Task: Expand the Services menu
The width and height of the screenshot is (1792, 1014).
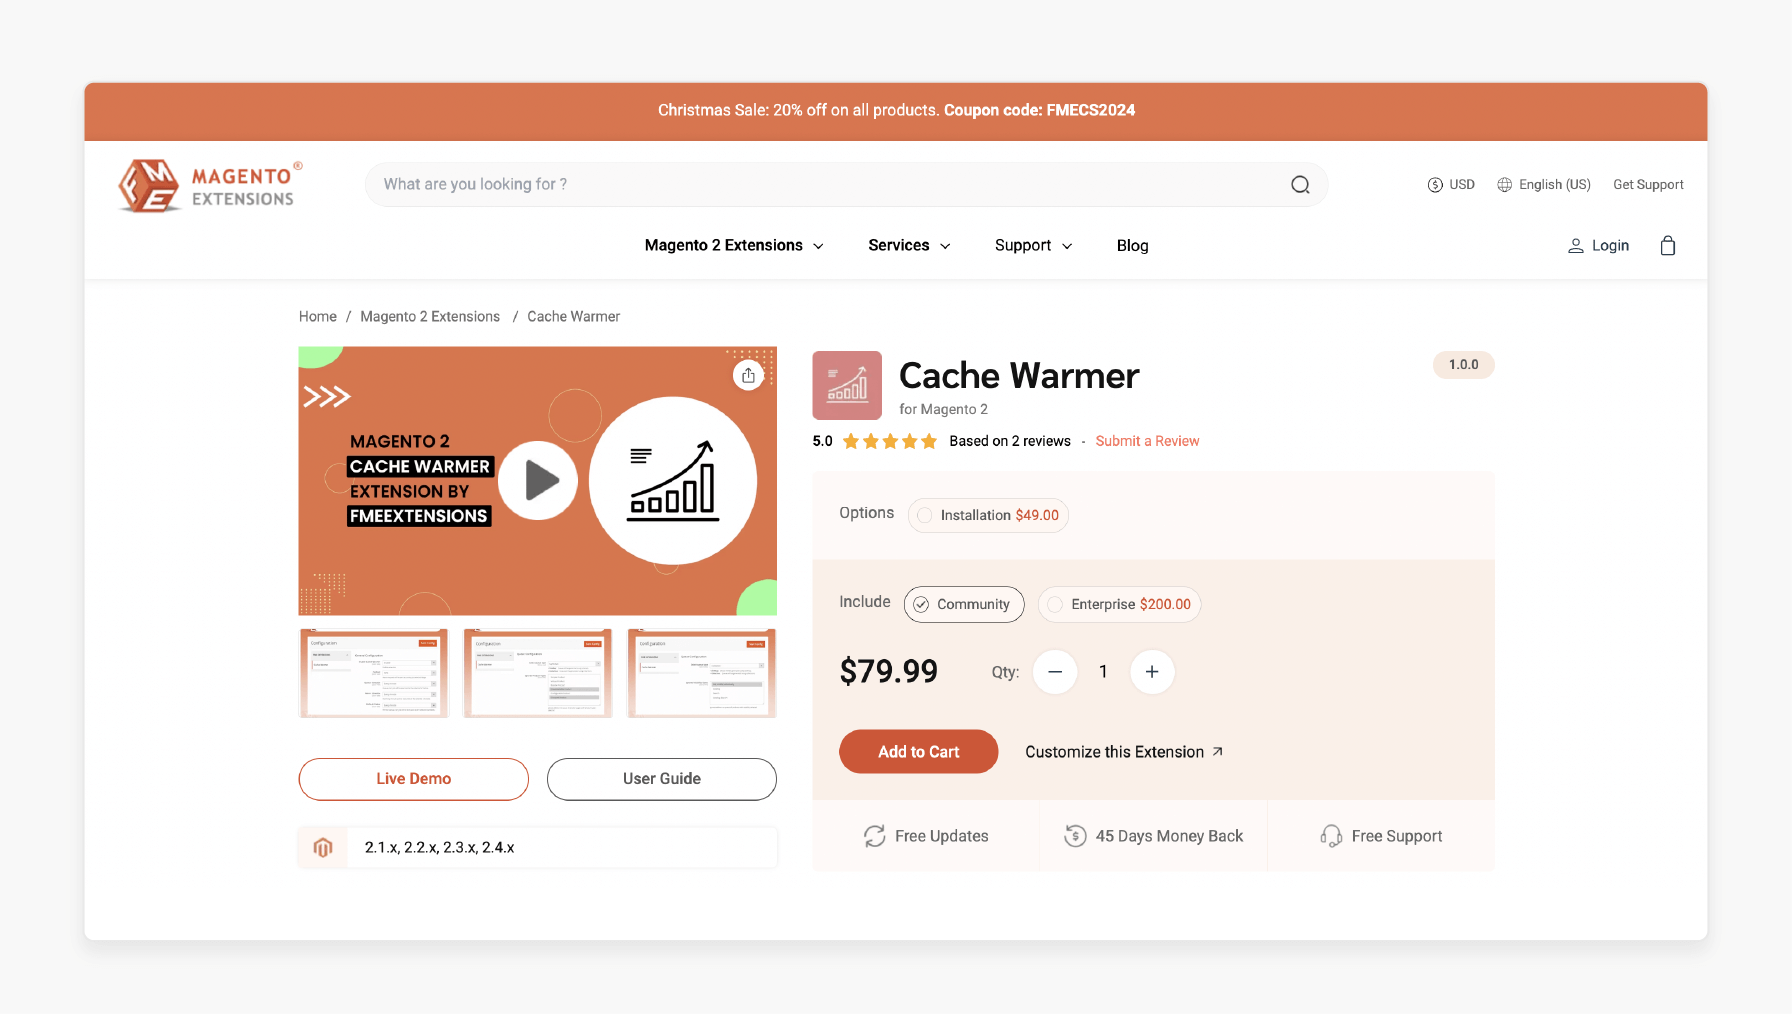Action: coord(909,246)
